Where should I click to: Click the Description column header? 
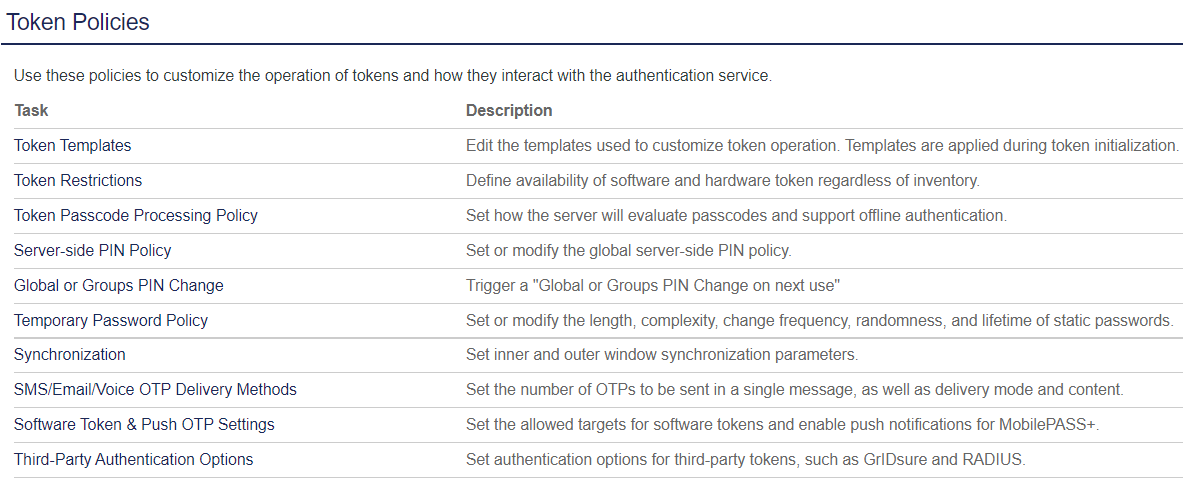pyautogui.click(x=509, y=111)
